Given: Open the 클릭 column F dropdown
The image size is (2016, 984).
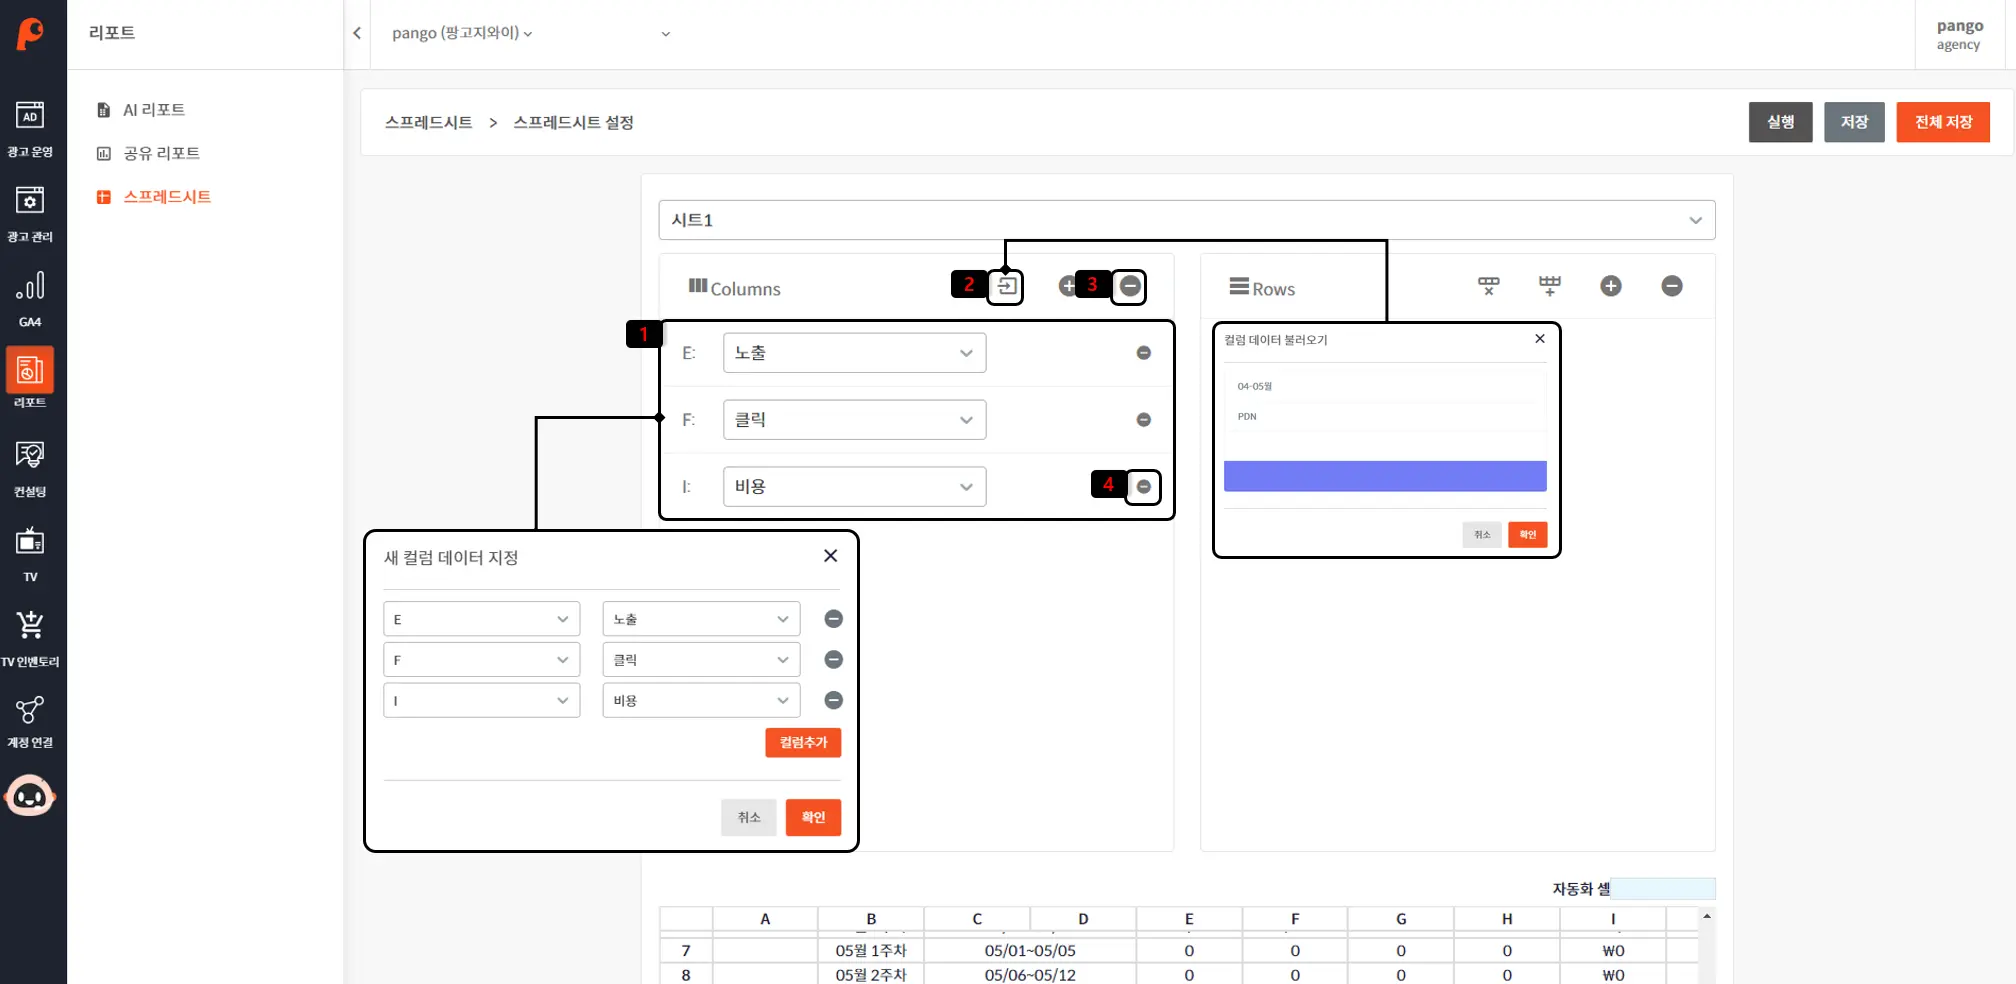Looking at the screenshot, I should [854, 420].
